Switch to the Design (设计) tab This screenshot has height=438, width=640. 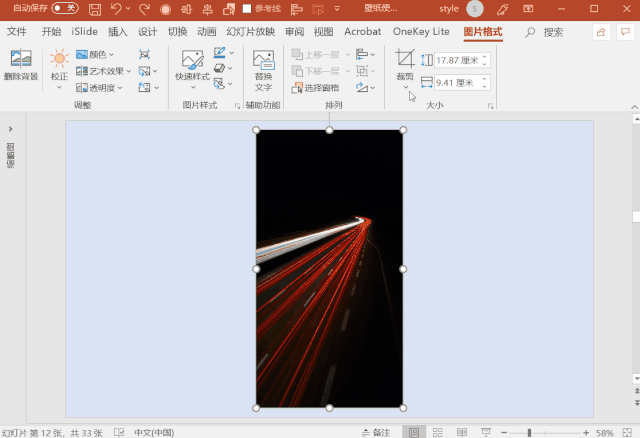click(147, 32)
